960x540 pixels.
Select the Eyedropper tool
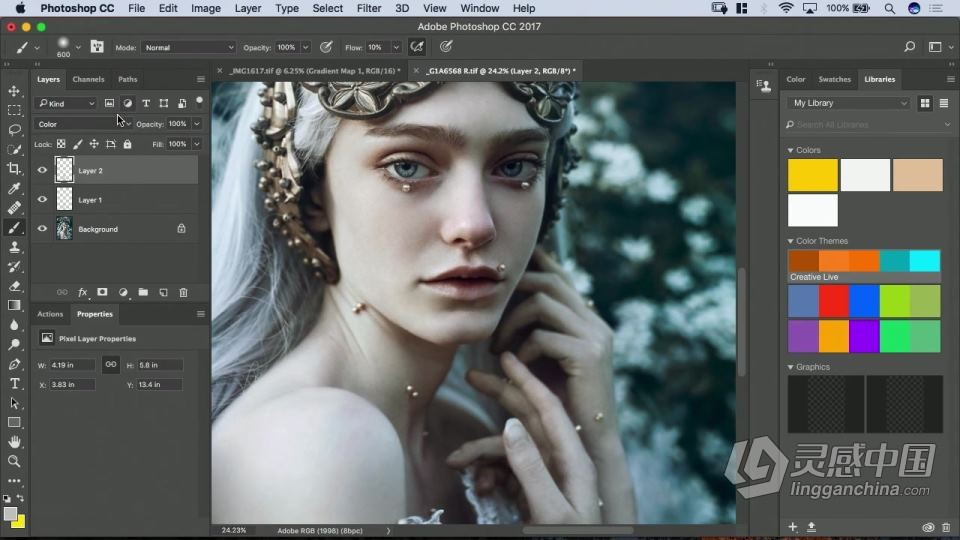[14, 189]
